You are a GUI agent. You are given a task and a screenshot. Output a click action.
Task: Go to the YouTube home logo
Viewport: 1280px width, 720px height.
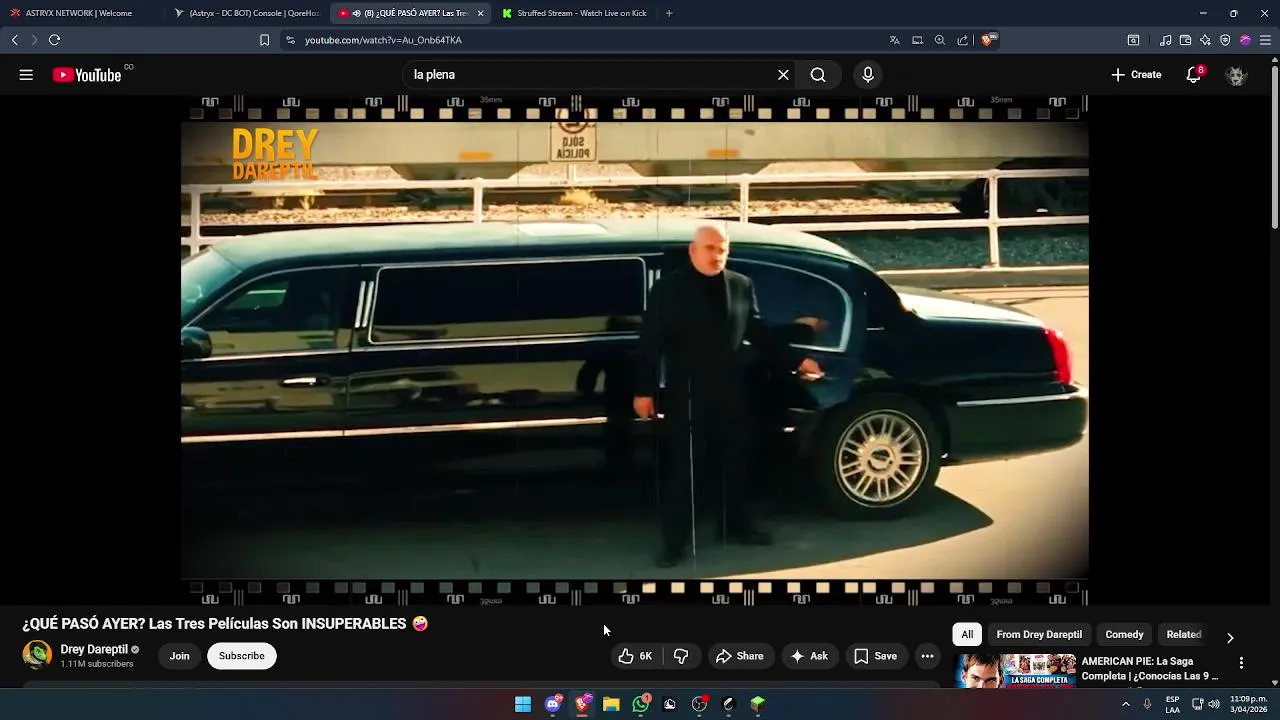coord(87,75)
